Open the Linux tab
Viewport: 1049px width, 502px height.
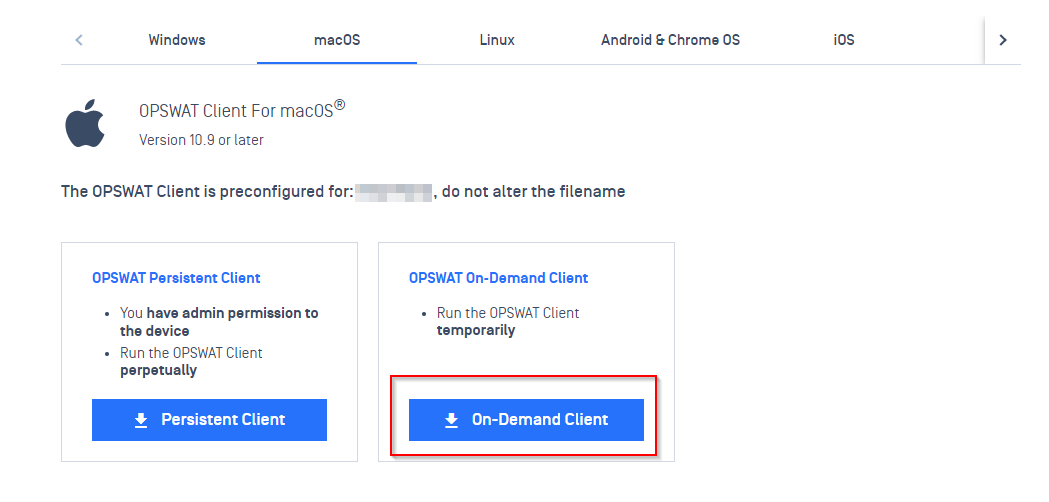click(x=497, y=40)
